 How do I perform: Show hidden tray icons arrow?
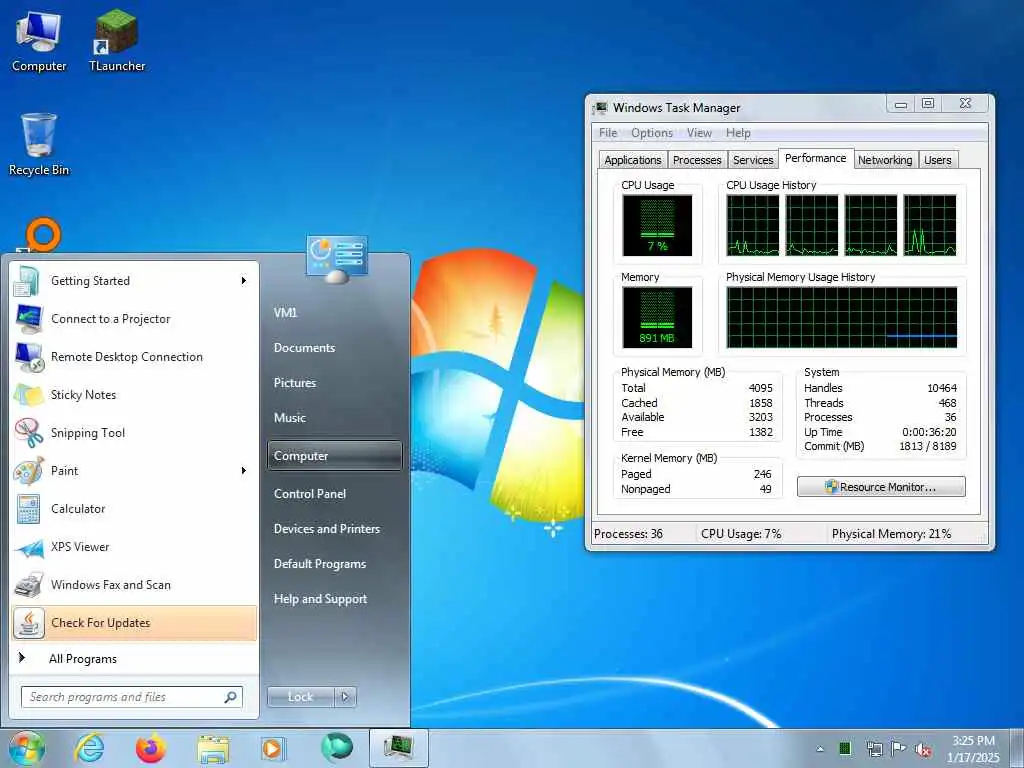[x=820, y=749]
